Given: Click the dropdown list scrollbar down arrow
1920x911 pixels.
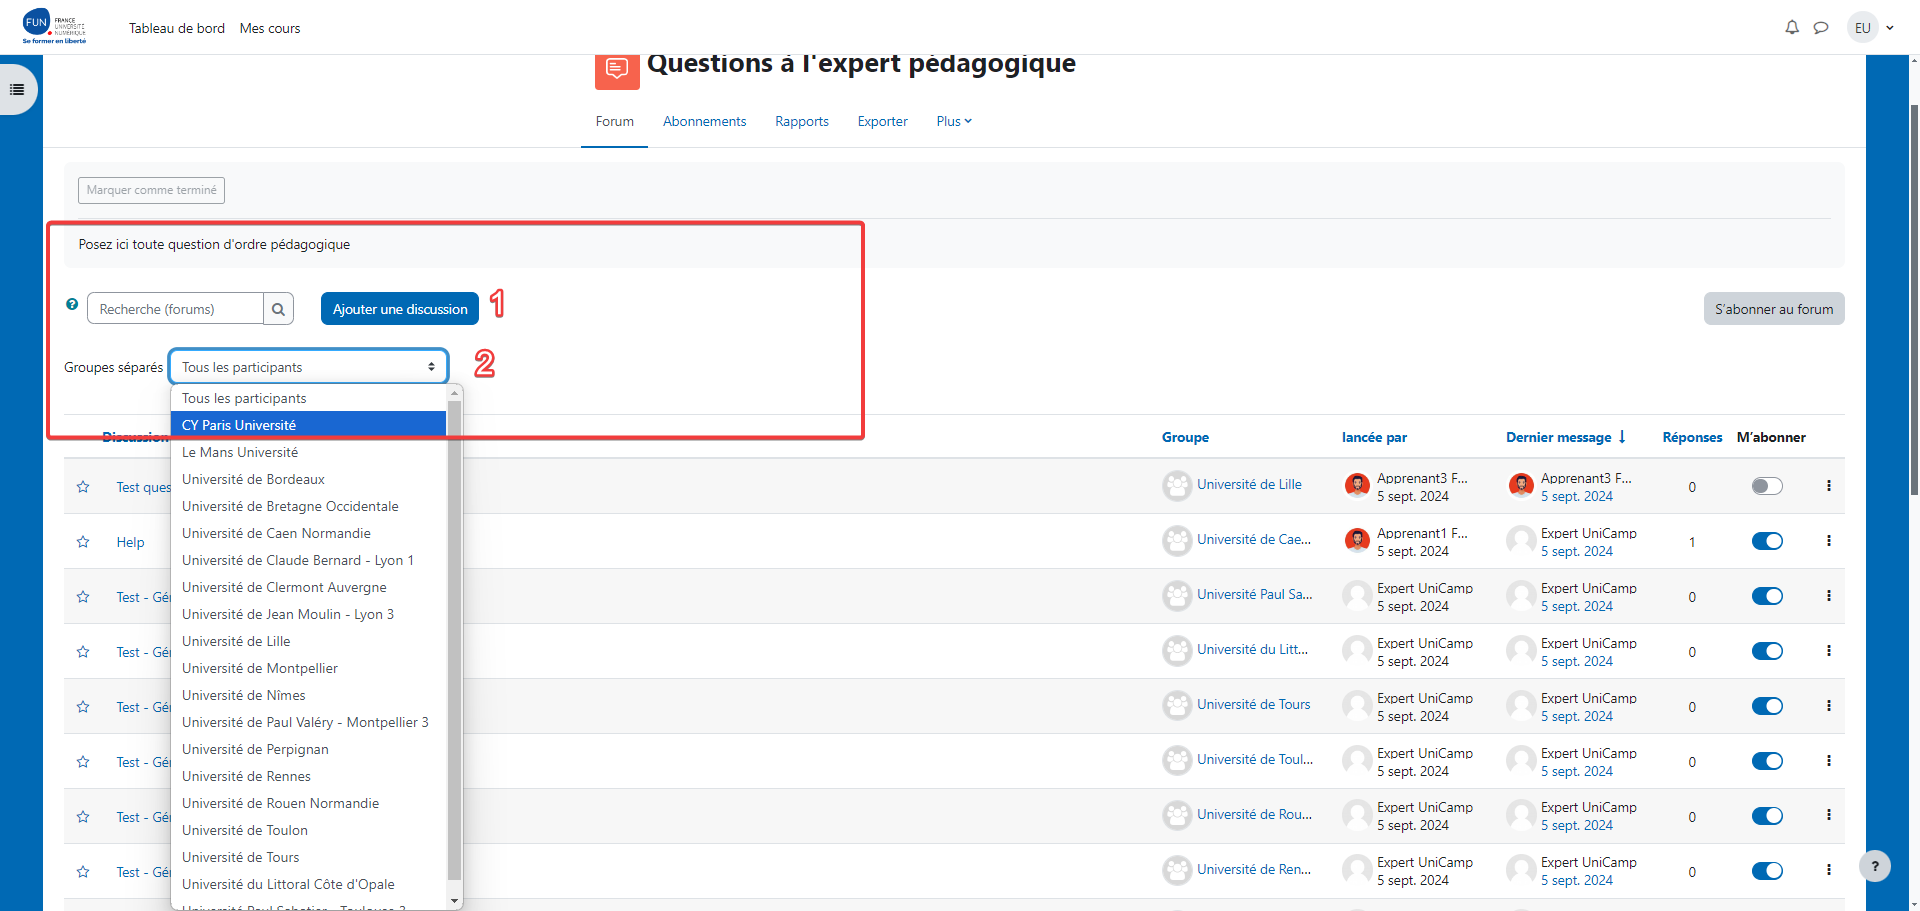Looking at the screenshot, I should pos(455,901).
